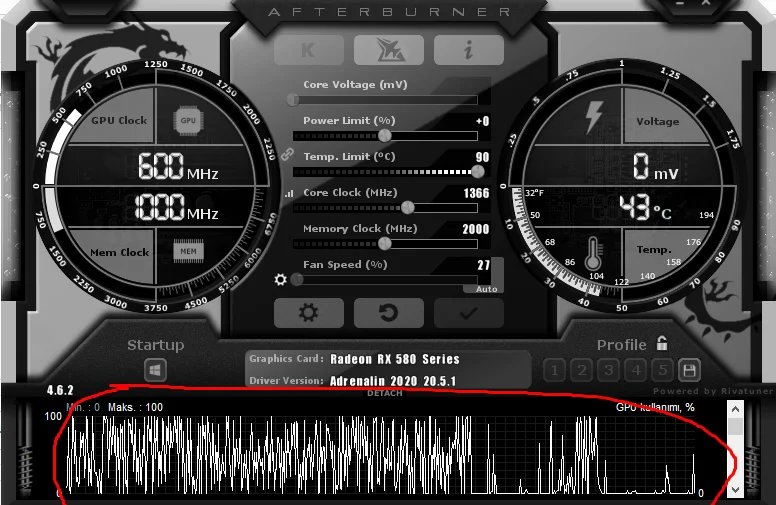Click the 43 °C temperature readout
The height and width of the screenshot is (505, 776).
645,207
